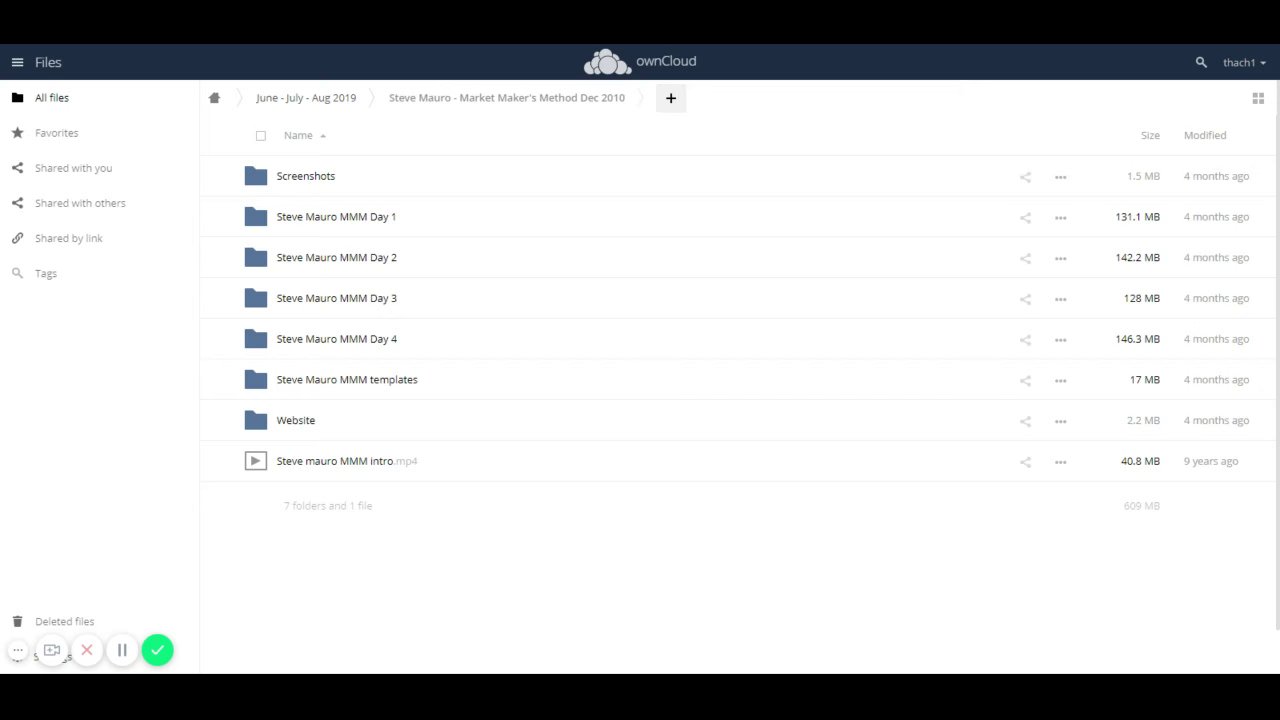Viewport: 1280px width, 720px height.
Task: Open more actions for MMM Day 1
Action: click(x=1060, y=218)
